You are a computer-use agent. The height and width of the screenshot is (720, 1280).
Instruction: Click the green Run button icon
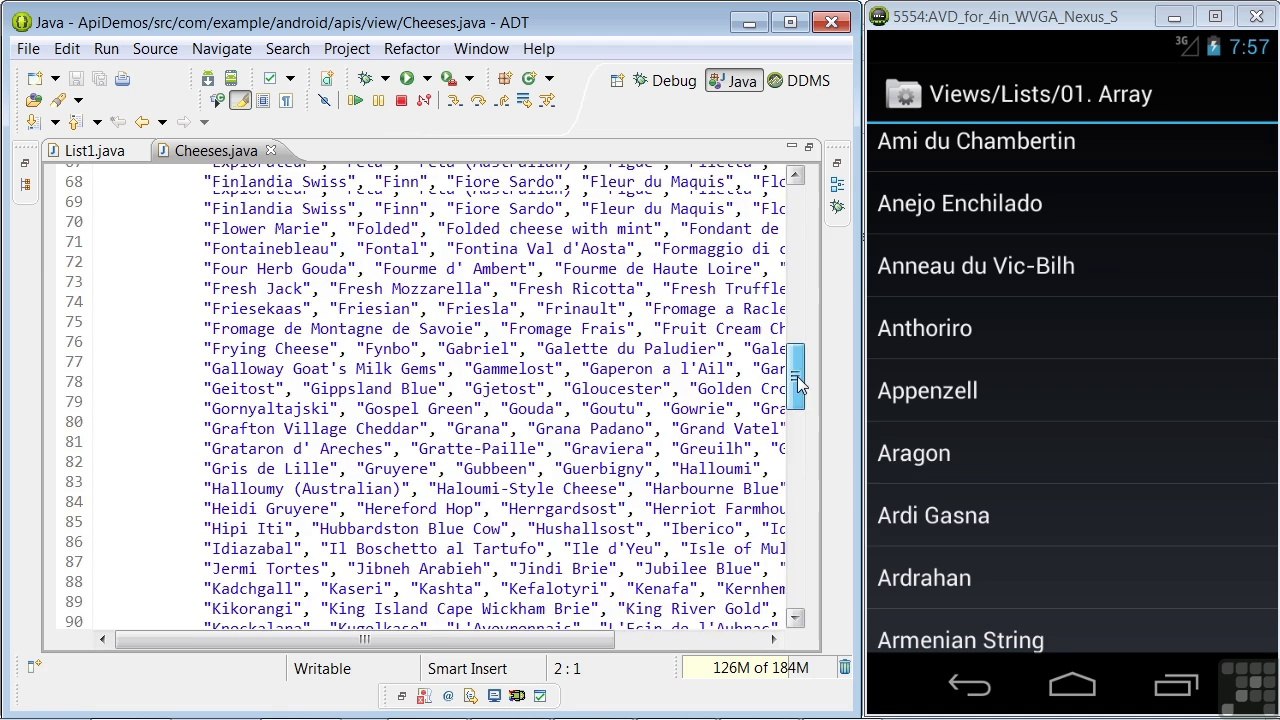pos(407,78)
